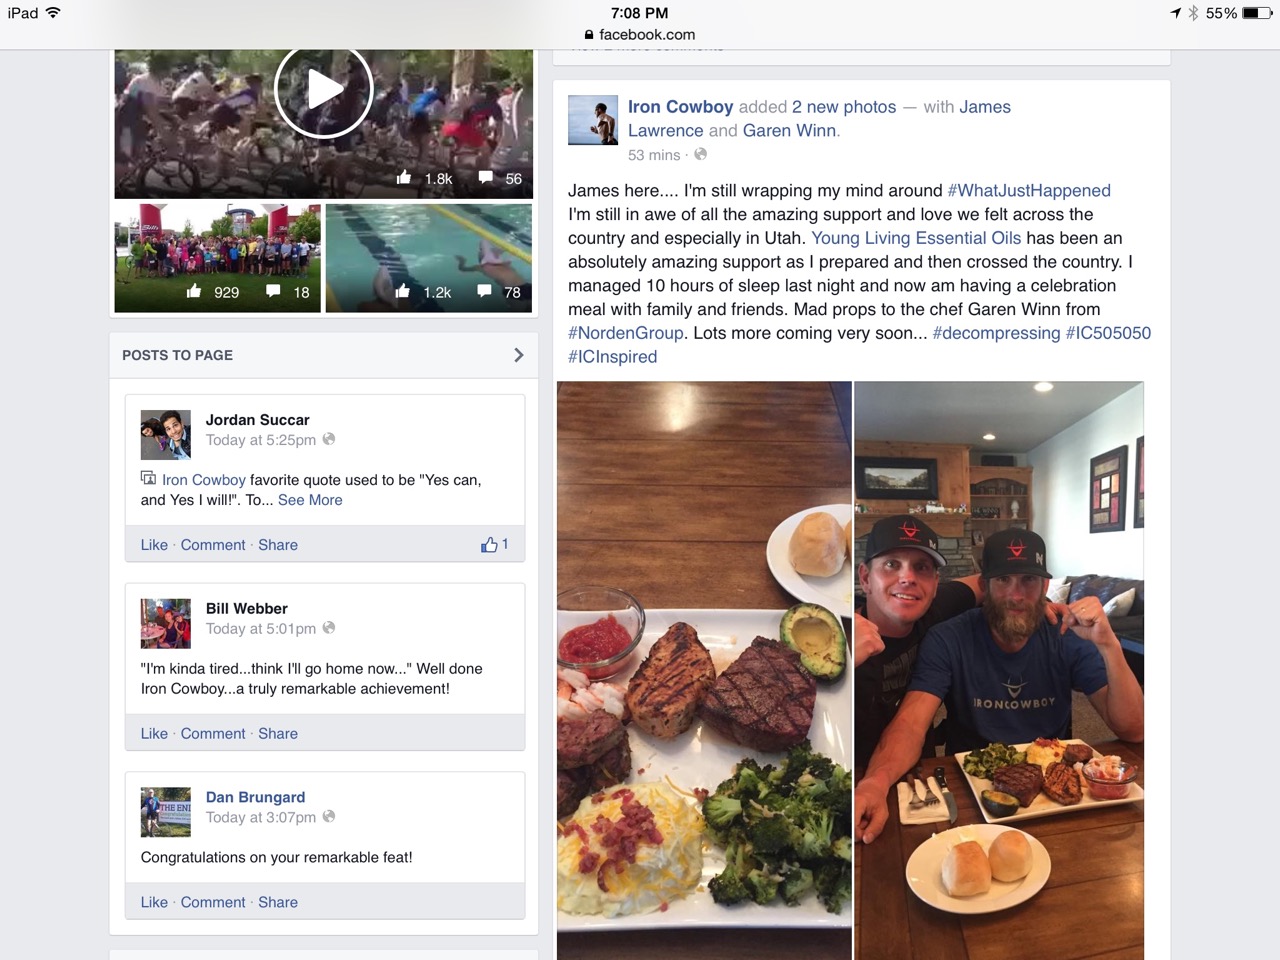The width and height of the screenshot is (1280, 960).
Task: Like Dan Brungard's post
Action: tap(154, 902)
